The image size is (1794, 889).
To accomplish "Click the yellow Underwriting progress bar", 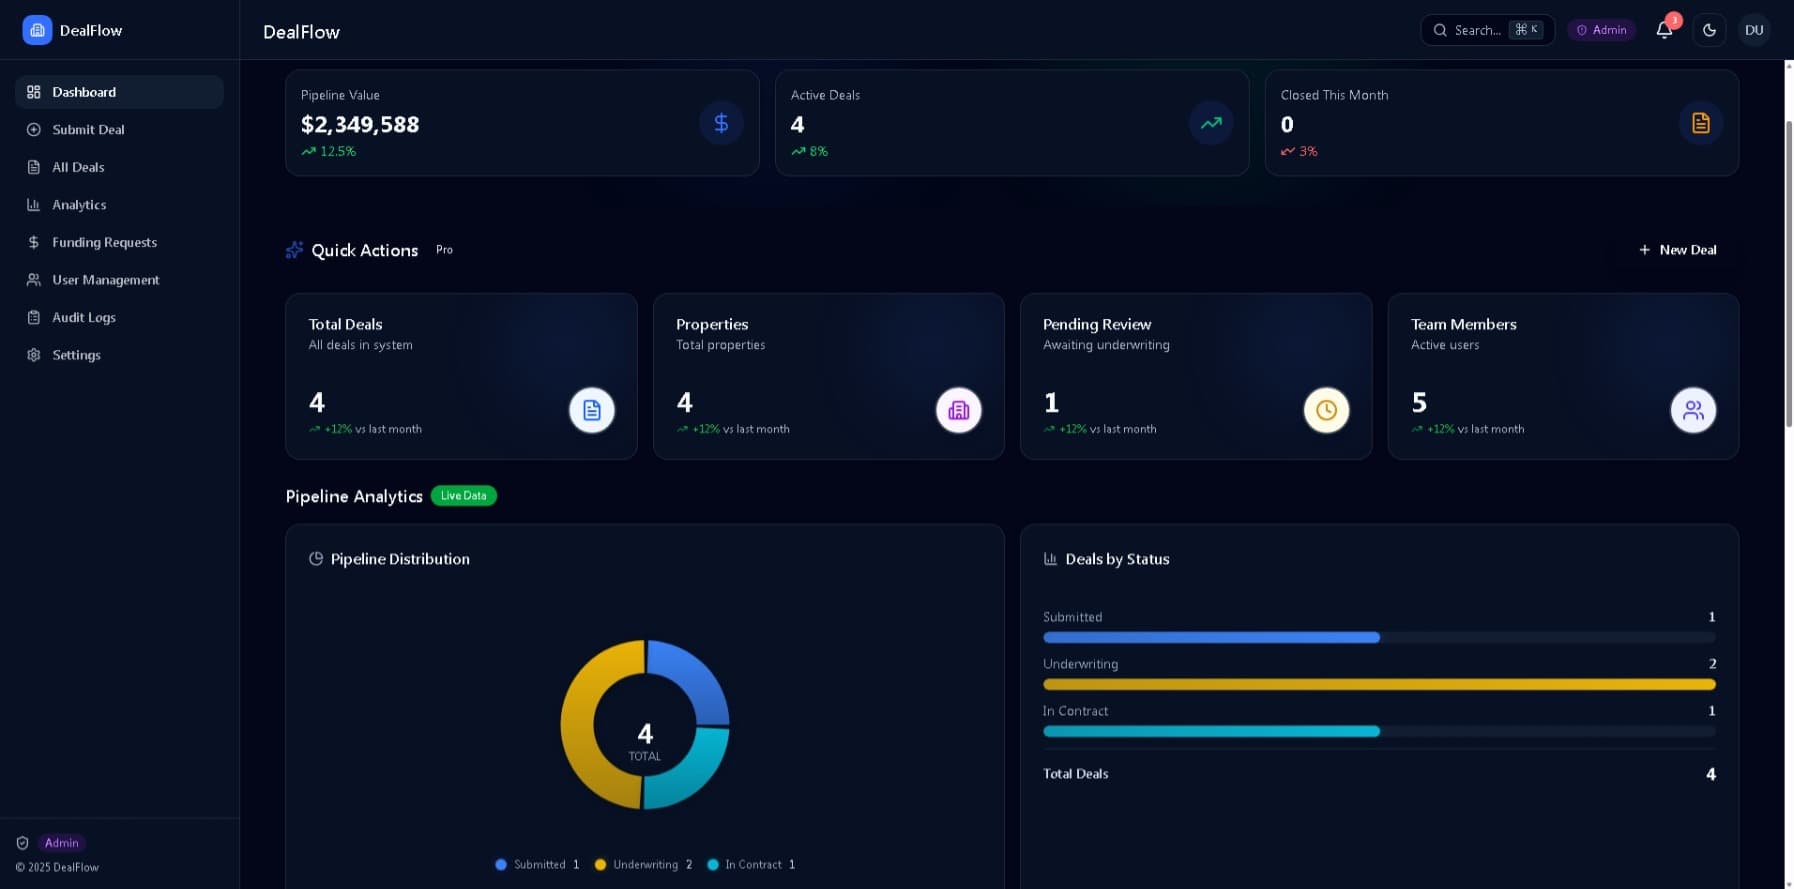I will pyautogui.click(x=1378, y=685).
